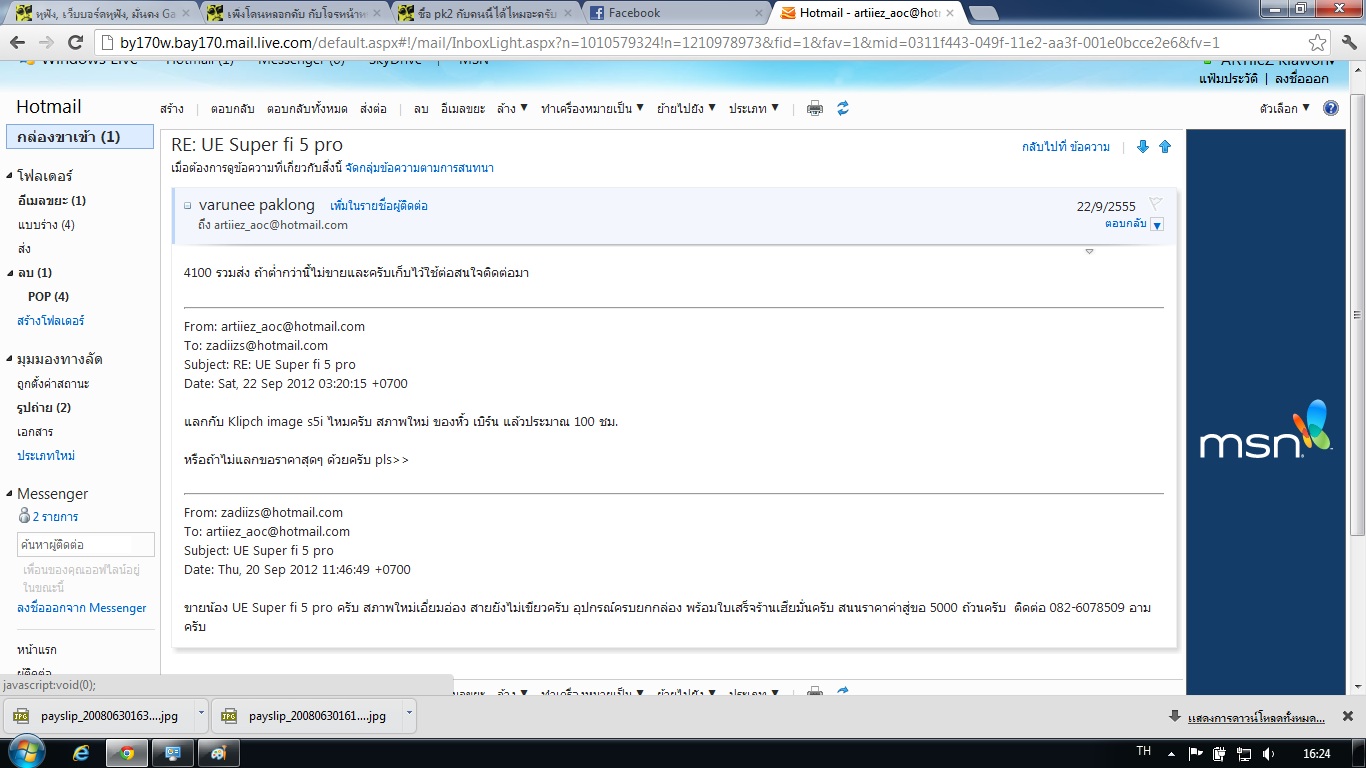
Task: Open a new browser tab
Action: [x=983, y=13]
